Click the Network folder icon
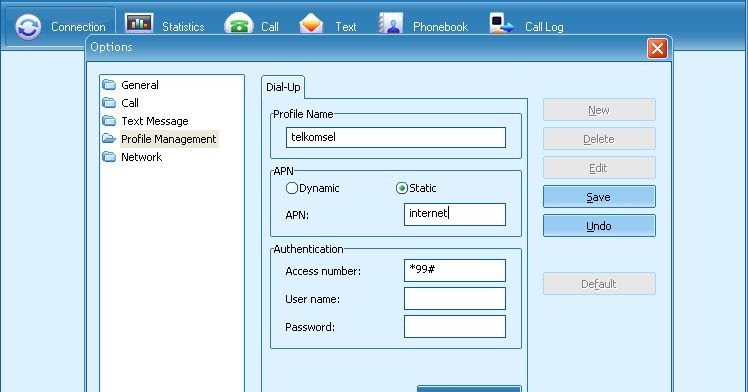Screen dimensions: 748x392 pos(109,157)
